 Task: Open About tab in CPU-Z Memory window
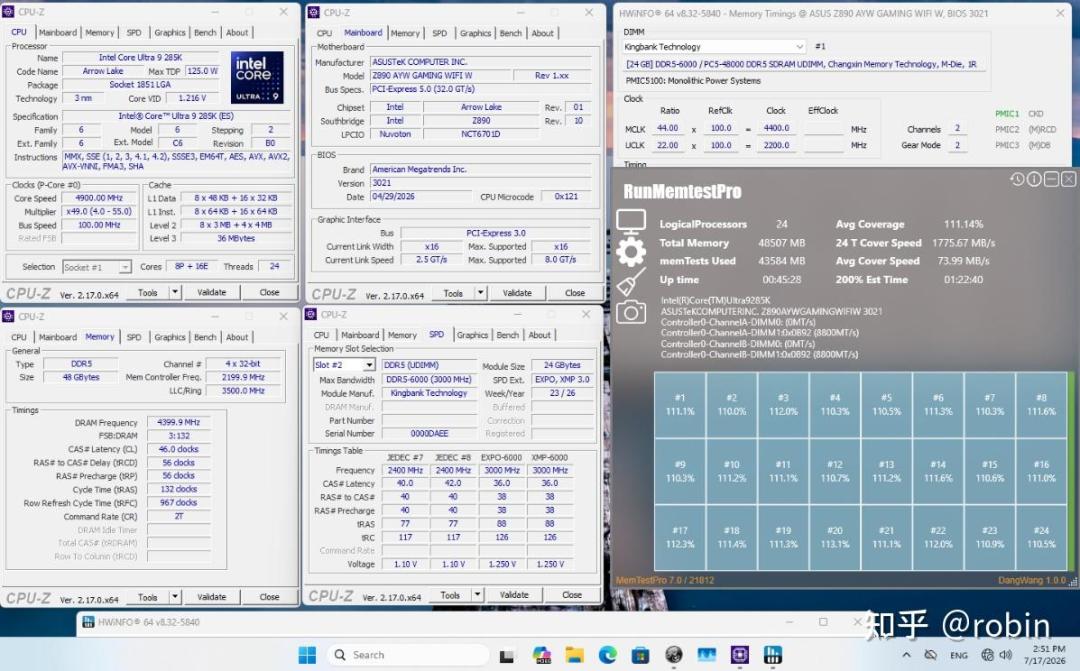click(237, 337)
